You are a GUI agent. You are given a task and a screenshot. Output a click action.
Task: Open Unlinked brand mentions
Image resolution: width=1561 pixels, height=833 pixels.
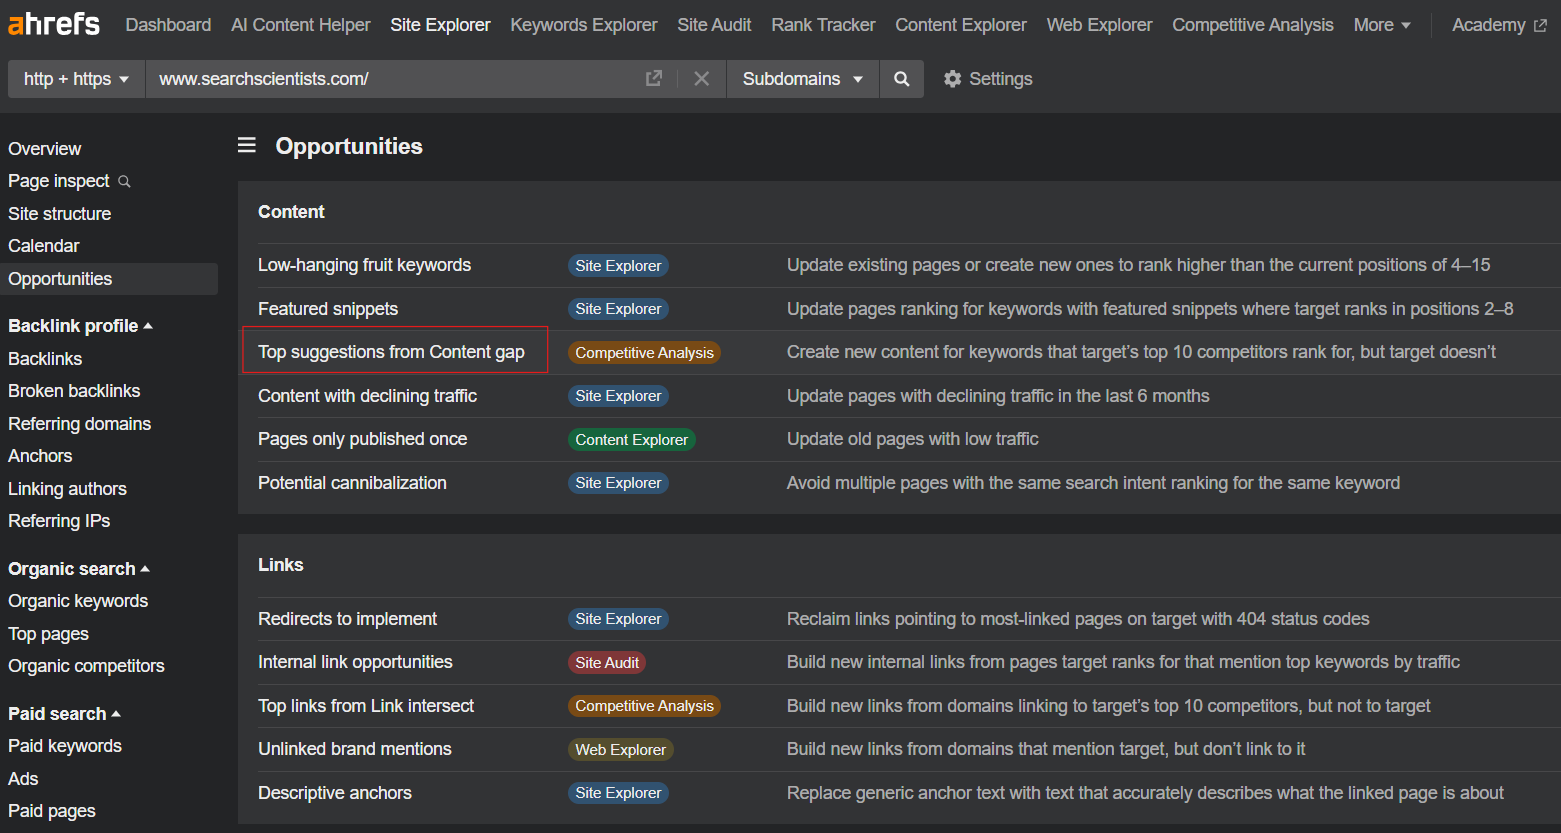click(x=355, y=749)
